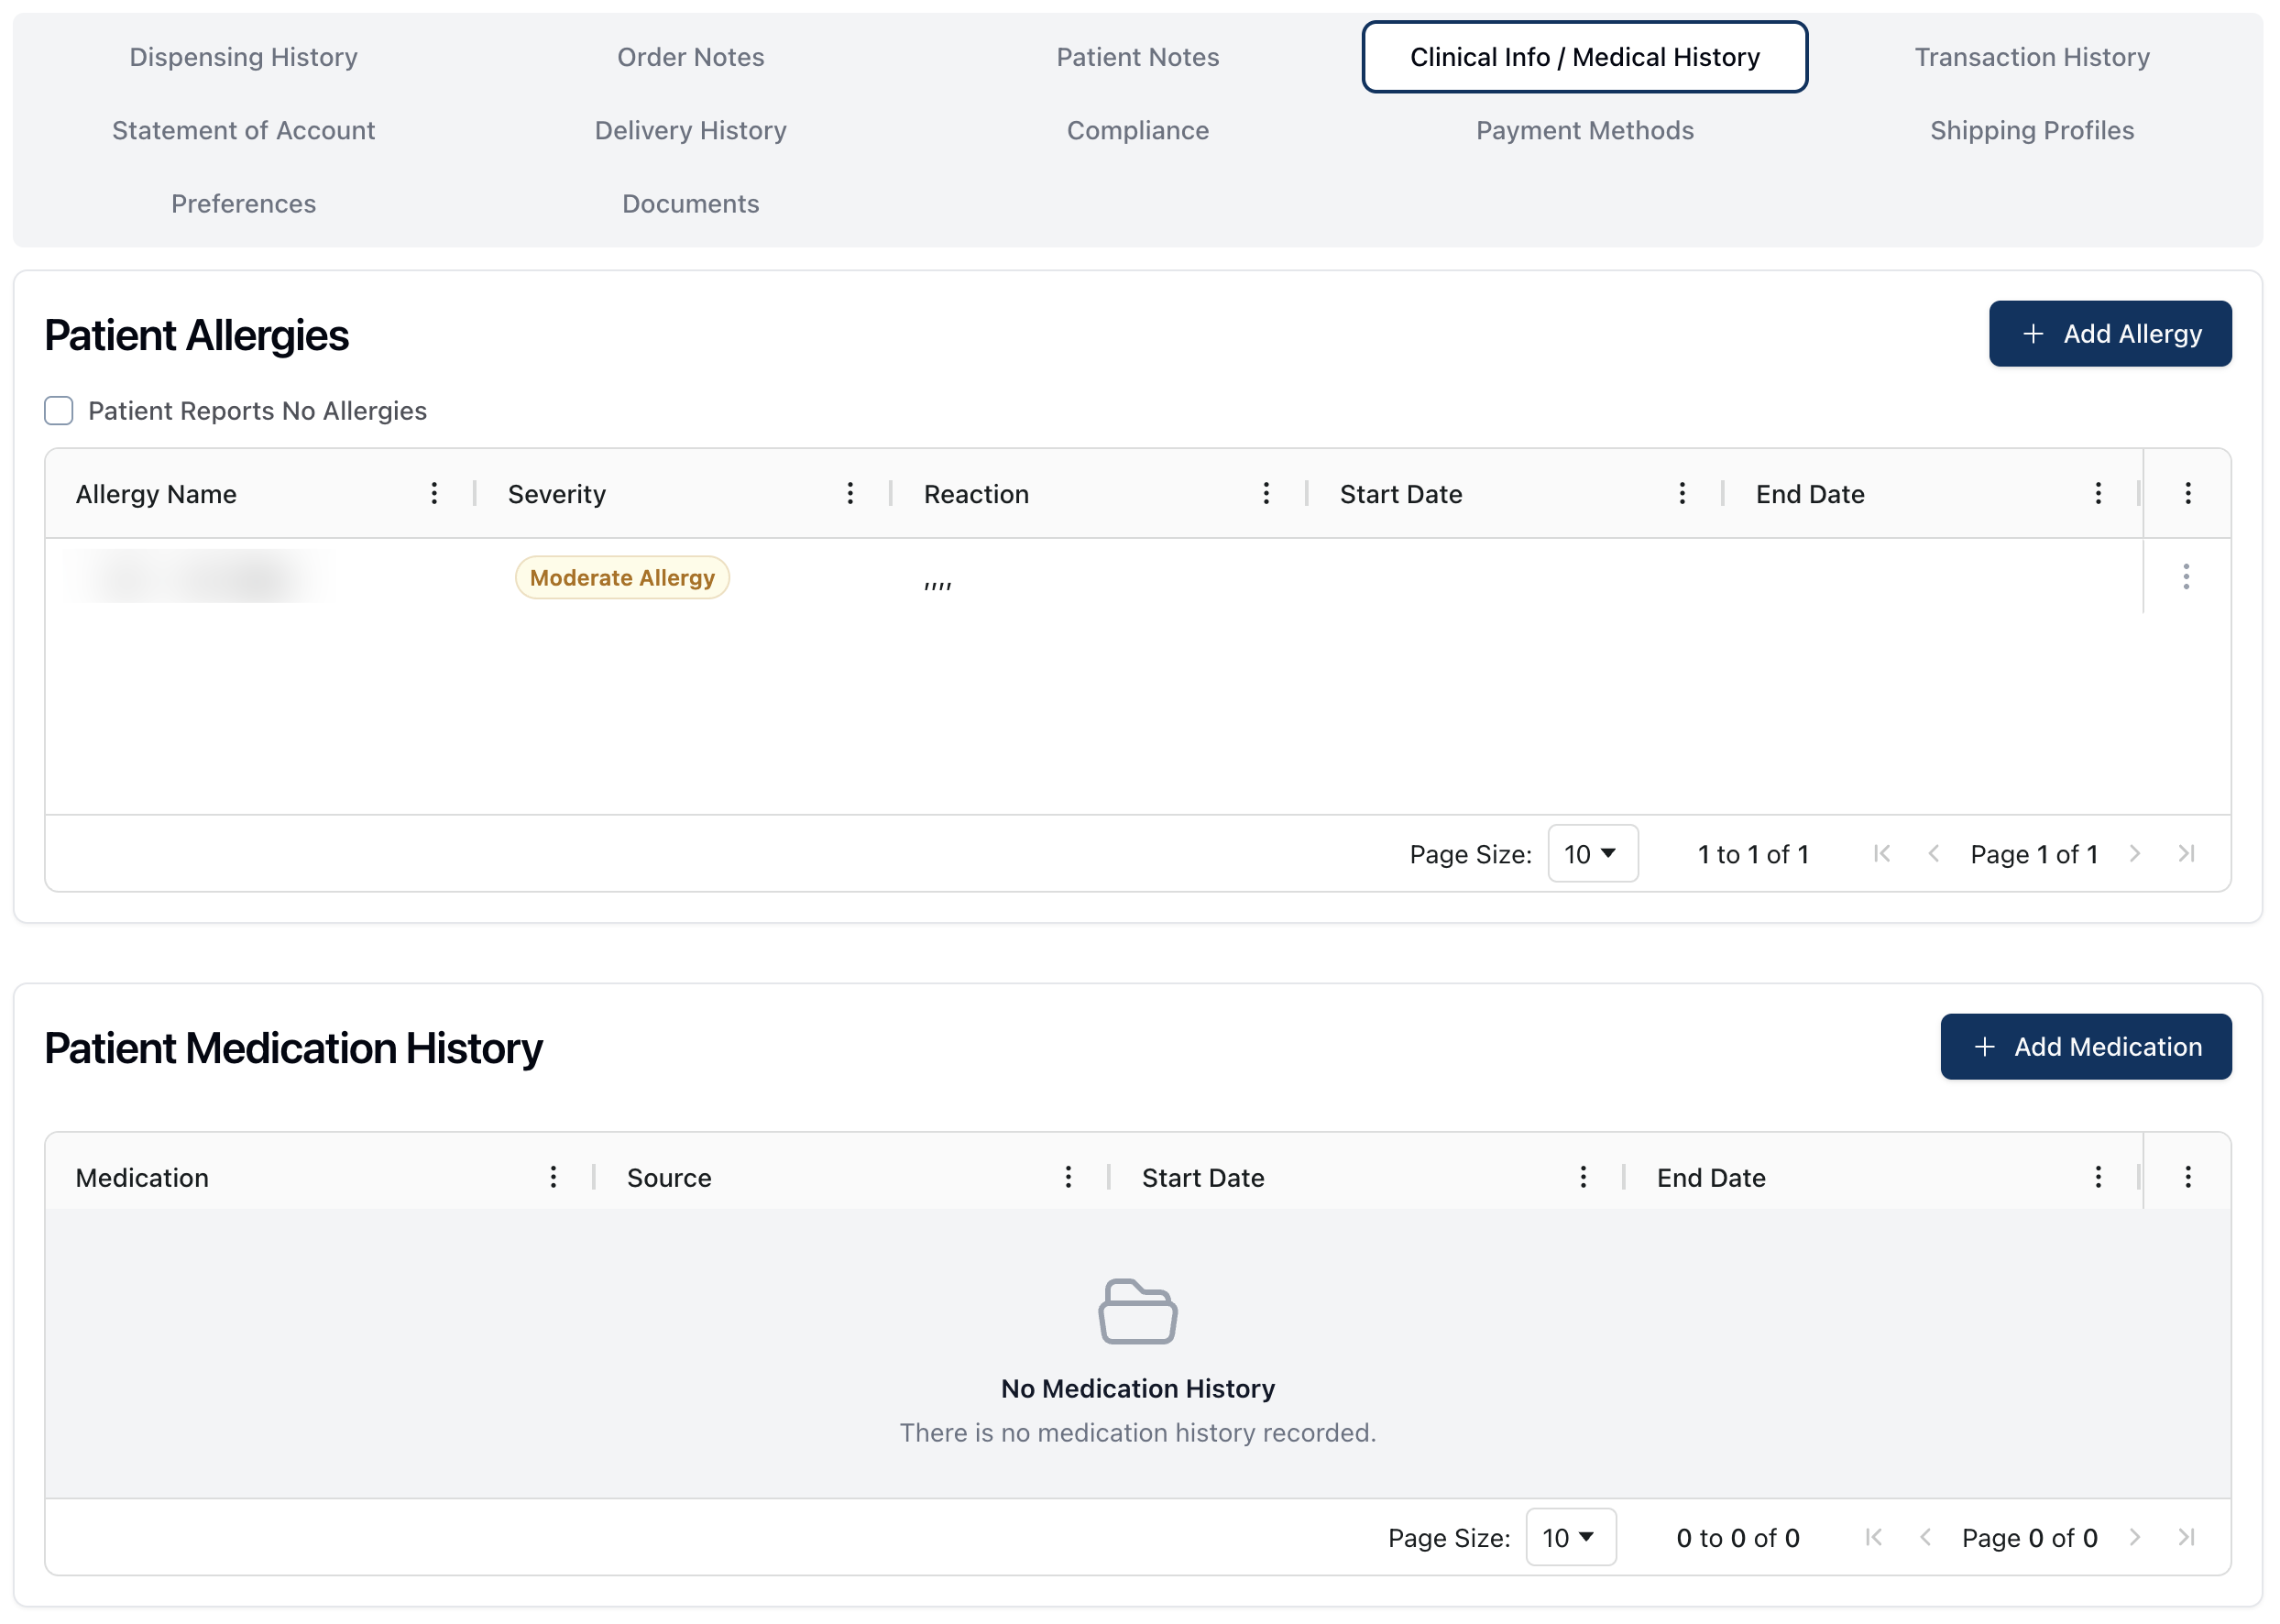This screenshot has height=1624, width=2280.
Task: Switch to the Transaction History tab
Action: [2031, 57]
